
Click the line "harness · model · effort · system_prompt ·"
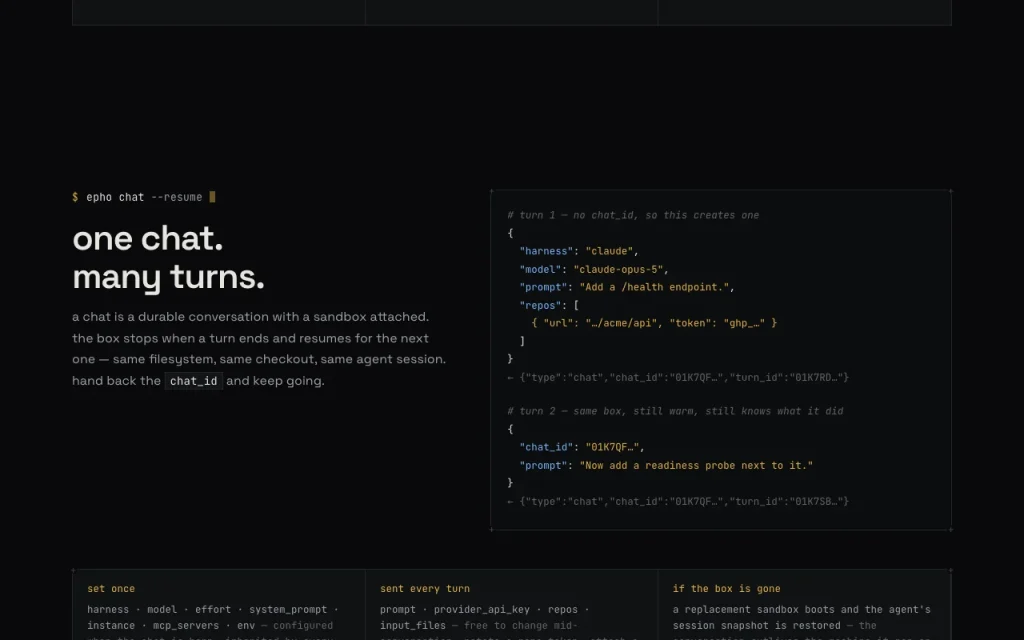213,609
